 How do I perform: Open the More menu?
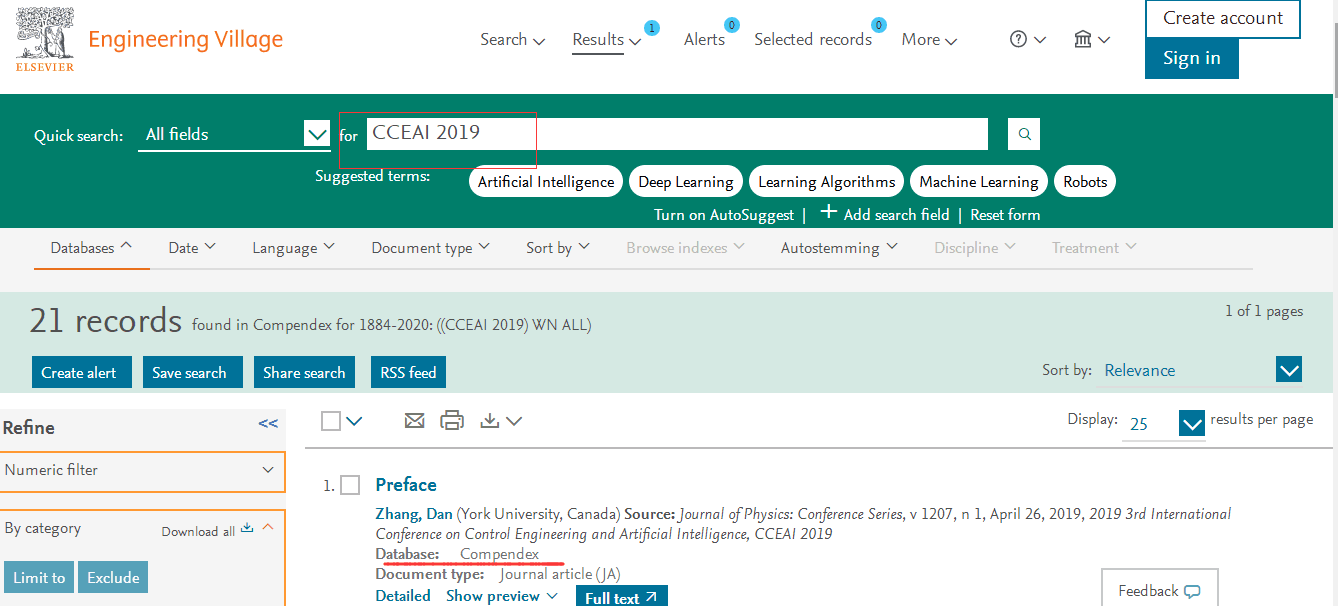pos(929,39)
